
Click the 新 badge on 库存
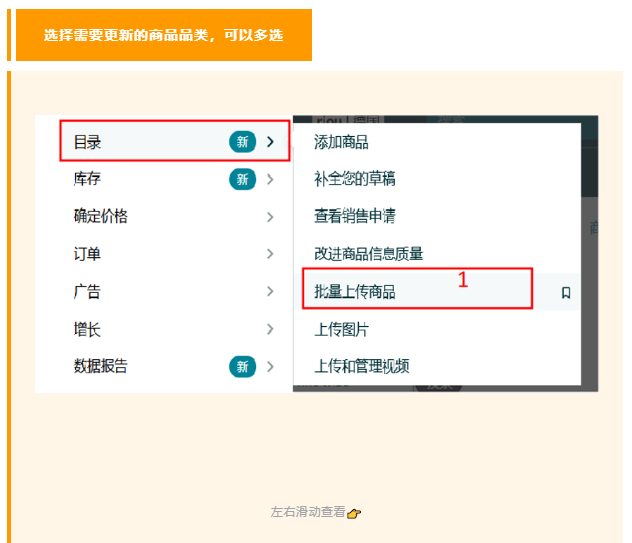(242, 180)
